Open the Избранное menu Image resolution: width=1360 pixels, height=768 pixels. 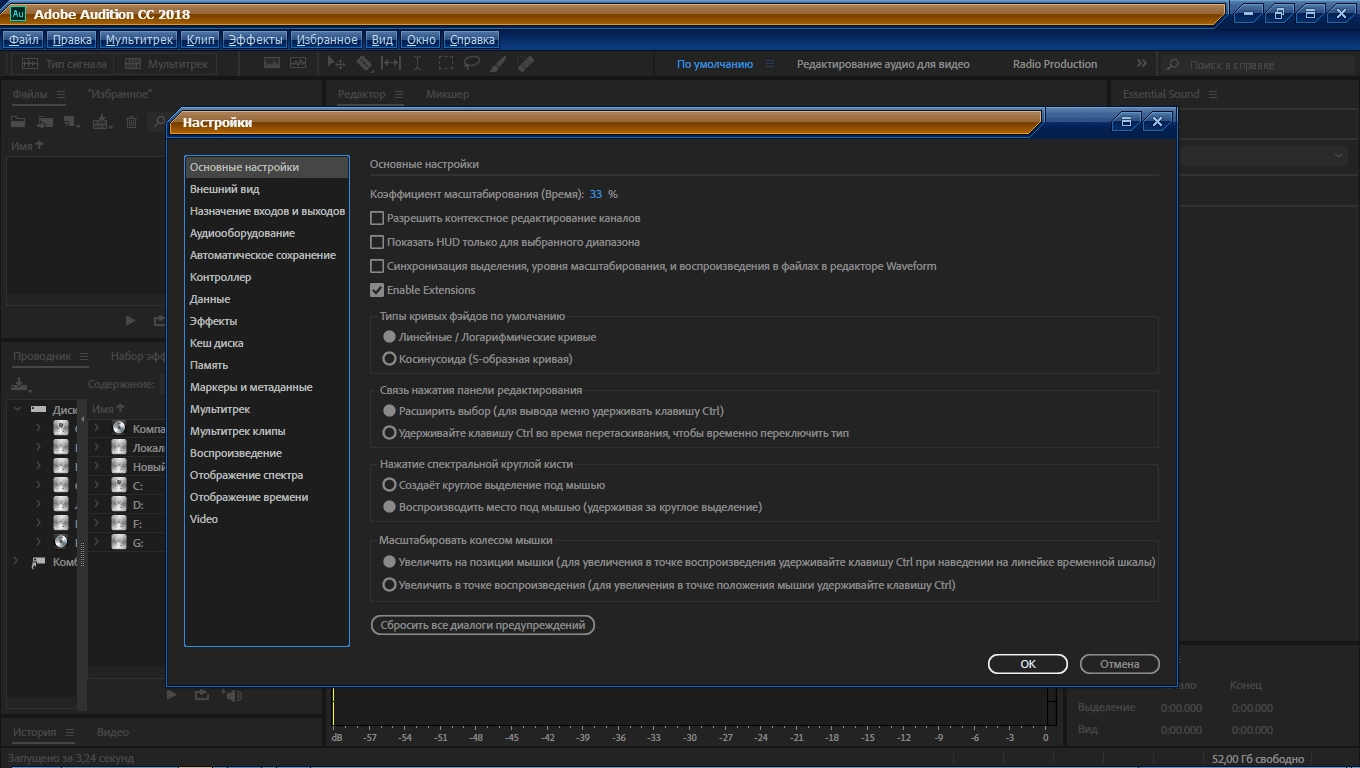point(326,40)
